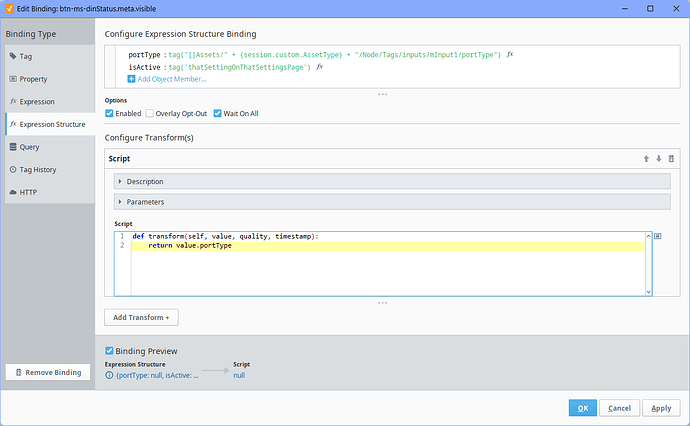Click the Apply button
Viewport: 690px width, 426px height.
click(x=661, y=408)
